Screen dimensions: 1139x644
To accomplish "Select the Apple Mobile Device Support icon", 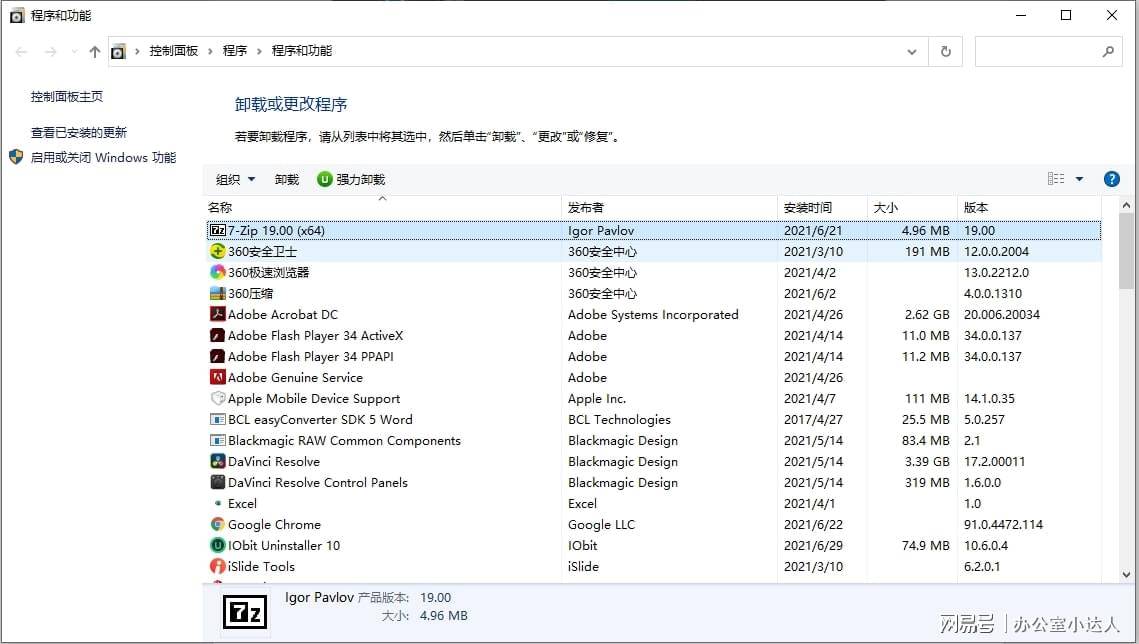I will (217, 399).
